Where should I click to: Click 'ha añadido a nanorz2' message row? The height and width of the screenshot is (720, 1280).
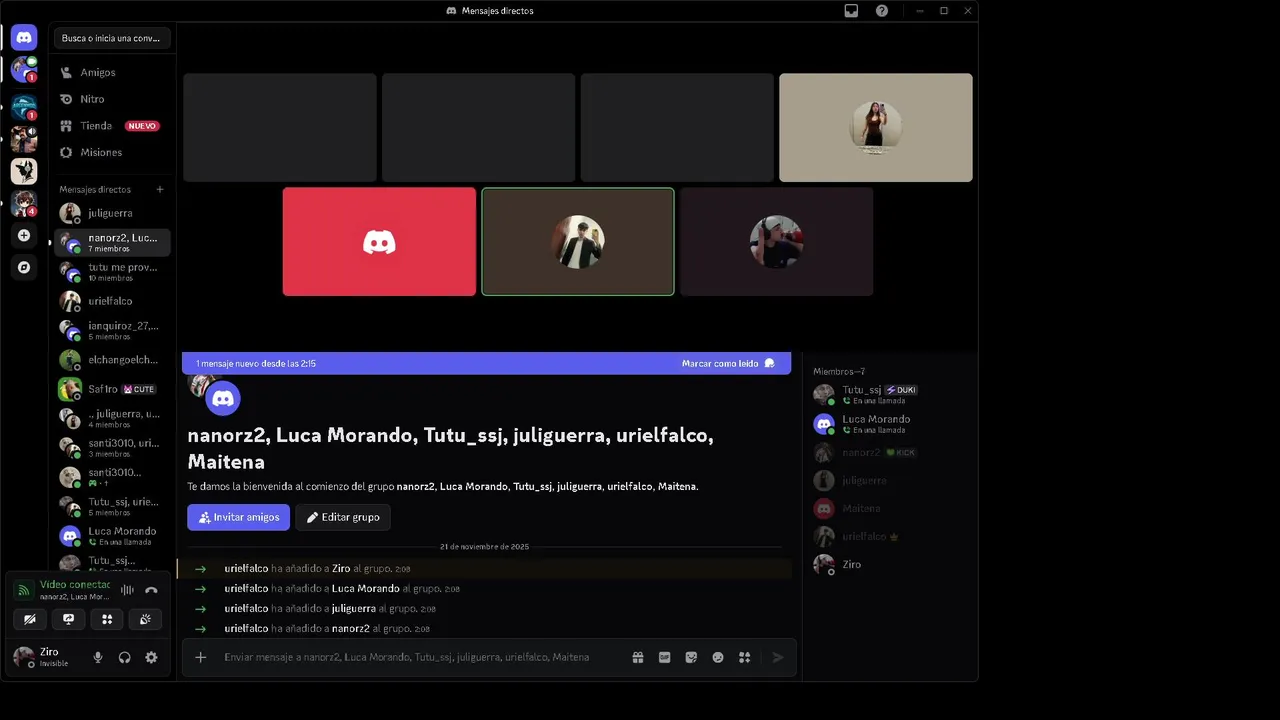coord(485,628)
